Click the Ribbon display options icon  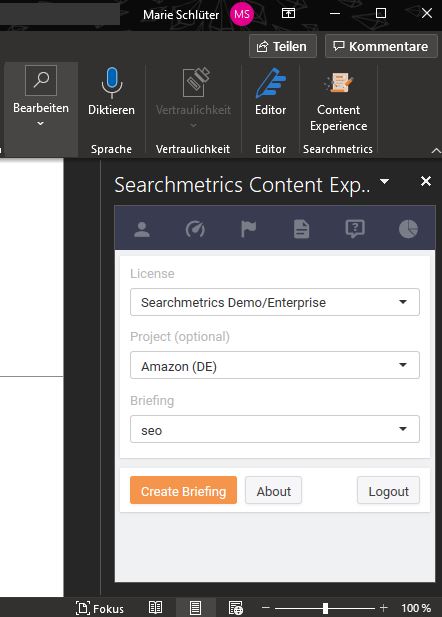coord(288,13)
